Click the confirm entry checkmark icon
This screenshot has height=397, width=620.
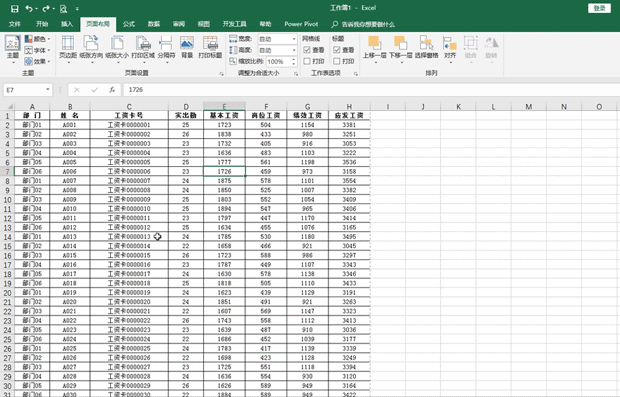tap(95, 90)
